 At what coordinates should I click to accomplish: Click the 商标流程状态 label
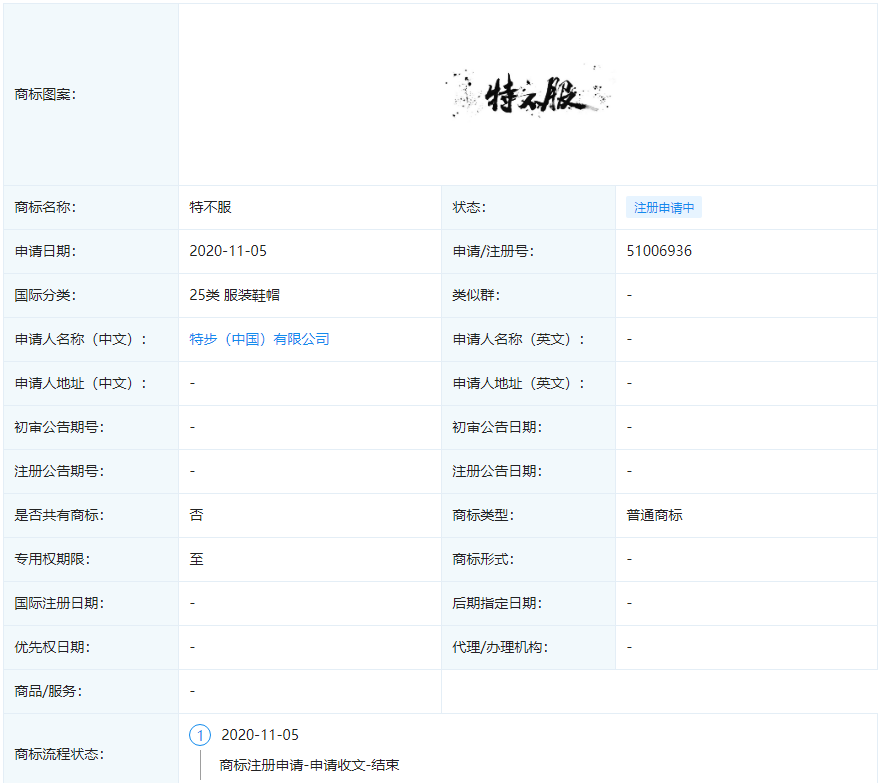(59, 754)
